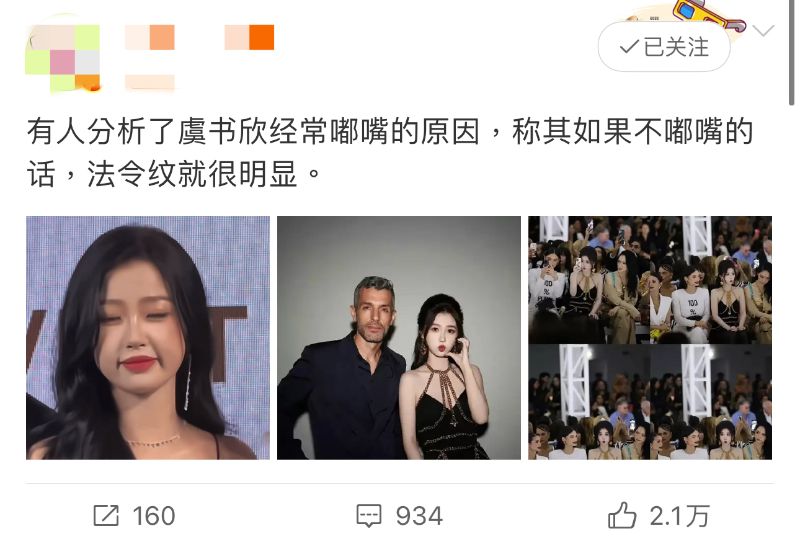This screenshot has height=544, width=800.
Task: Click the scrollbar on the right edge
Action: (x=791, y=53)
